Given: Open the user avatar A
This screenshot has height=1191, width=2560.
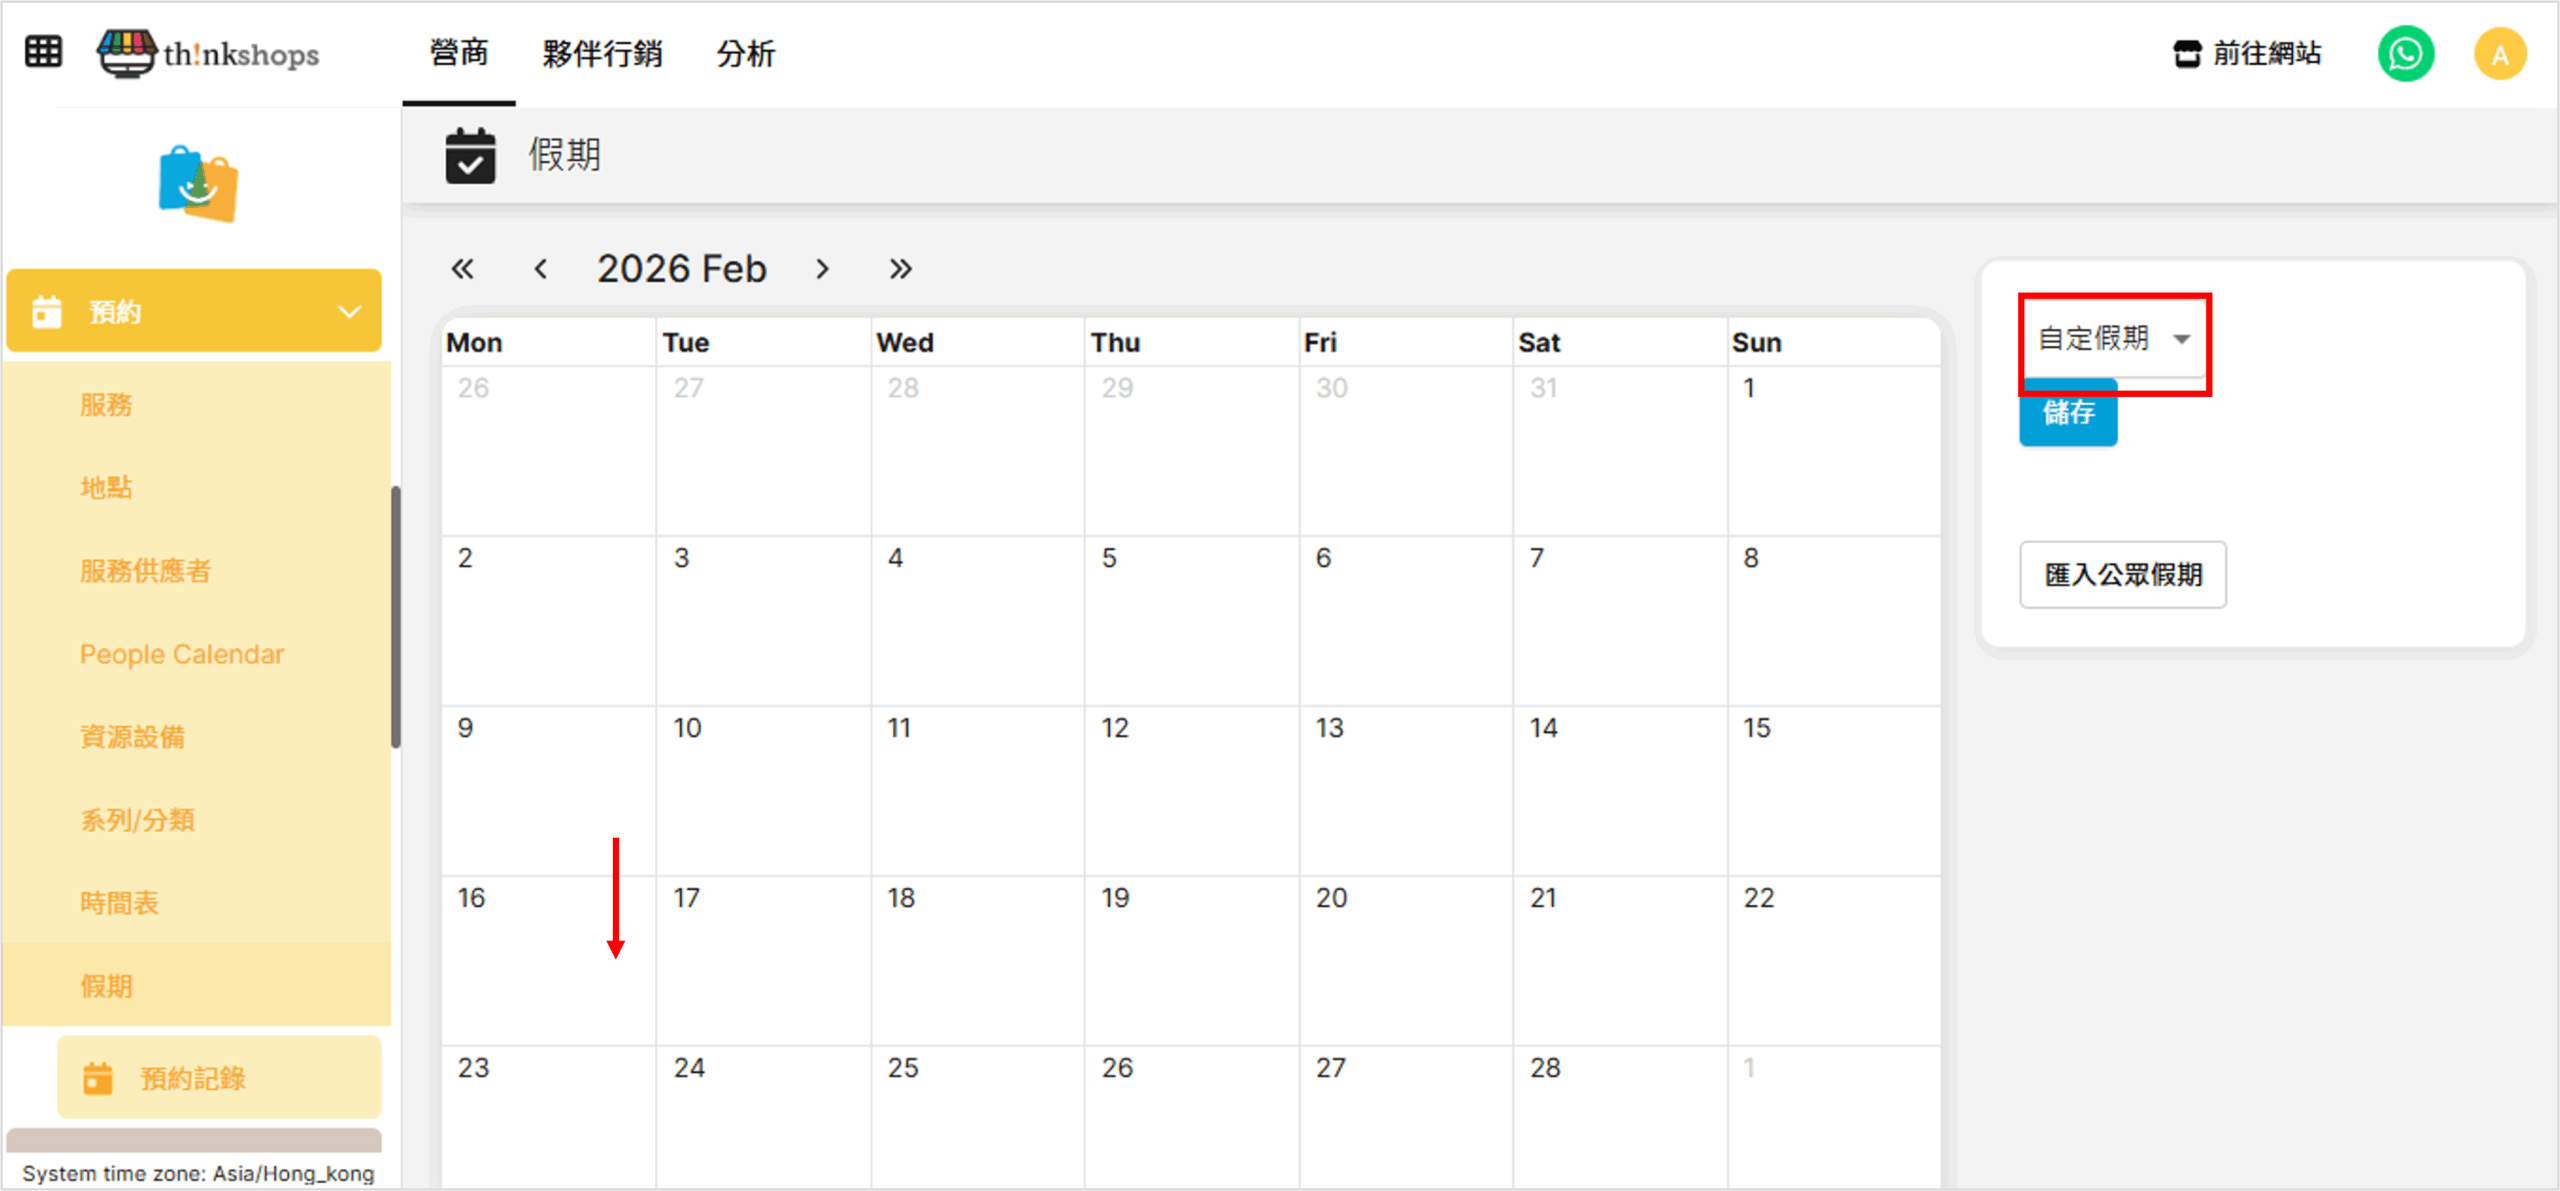Looking at the screenshot, I should click(2499, 54).
